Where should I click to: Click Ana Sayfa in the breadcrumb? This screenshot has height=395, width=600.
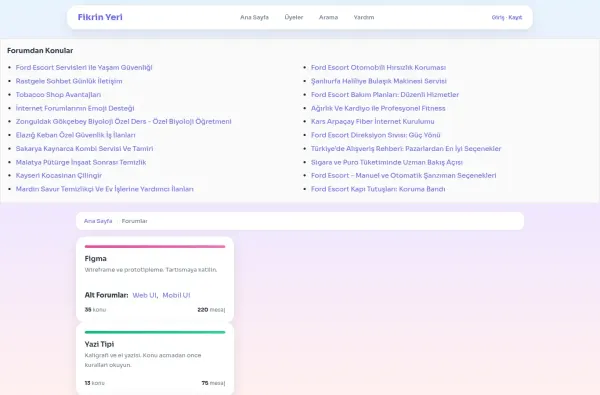click(x=98, y=221)
